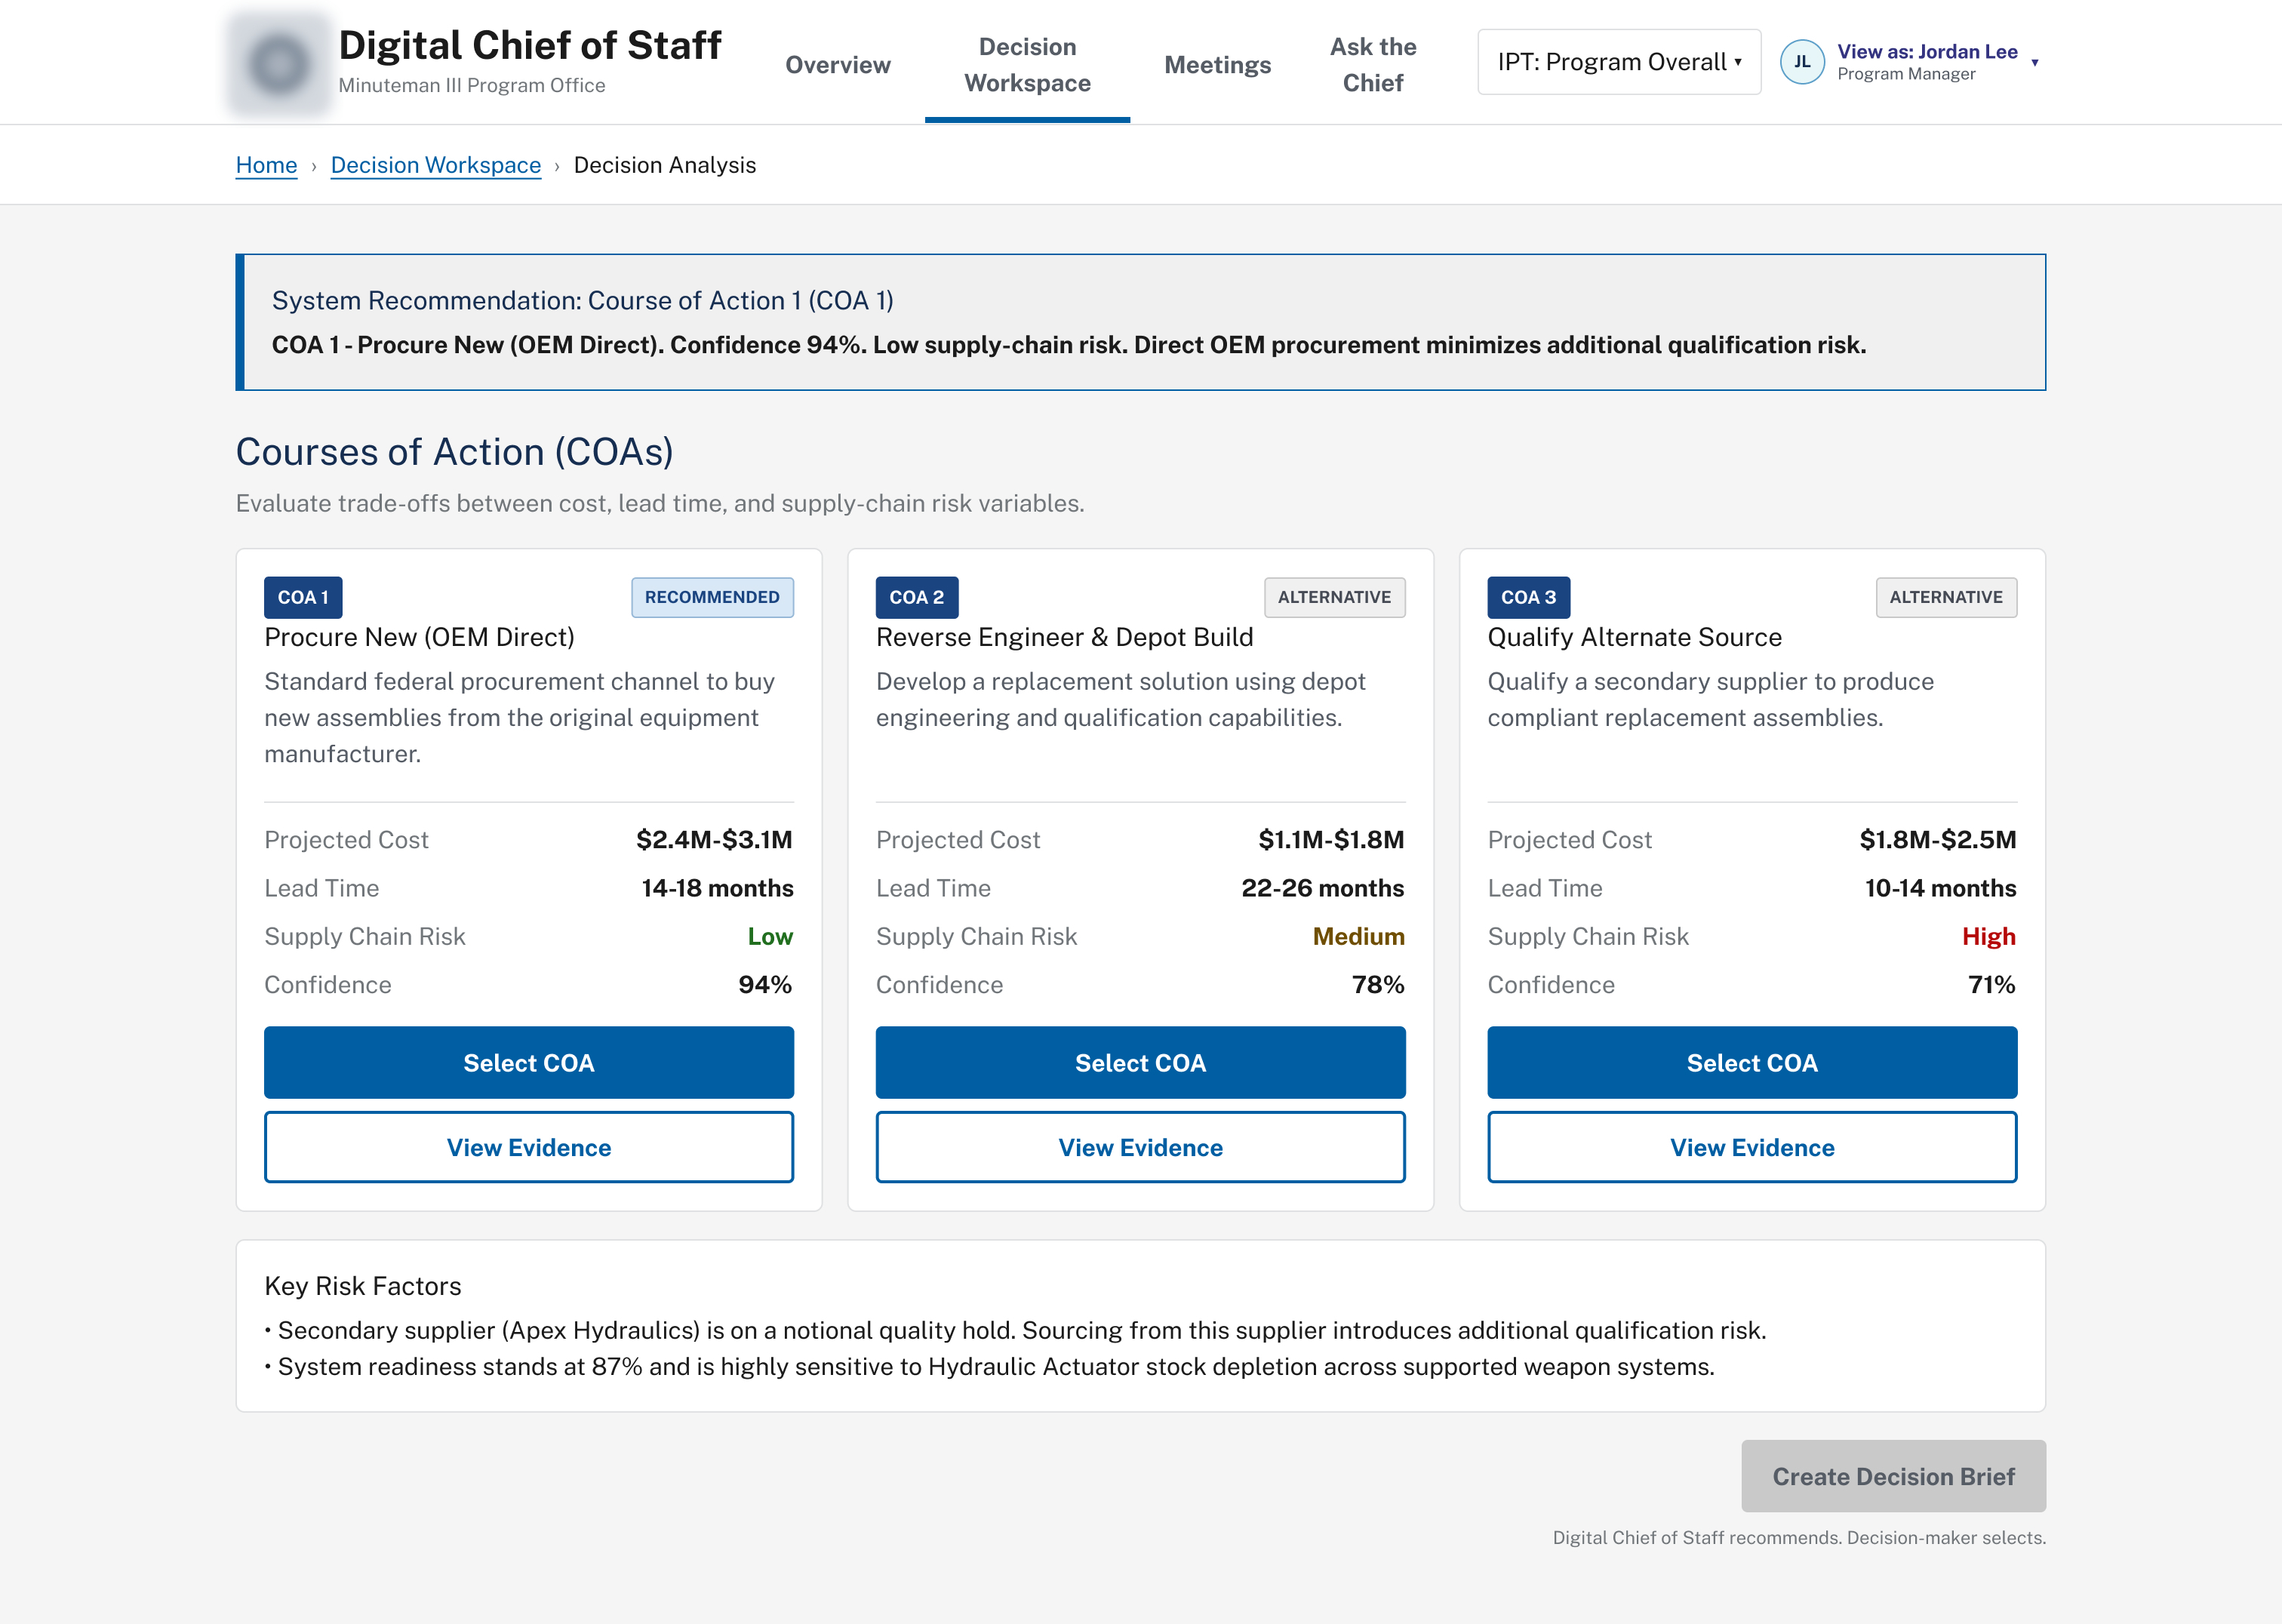This screenshot has height=1624, width=2282.
Task: Click the Key Risk Factors heading
Action: point(363,1286)
